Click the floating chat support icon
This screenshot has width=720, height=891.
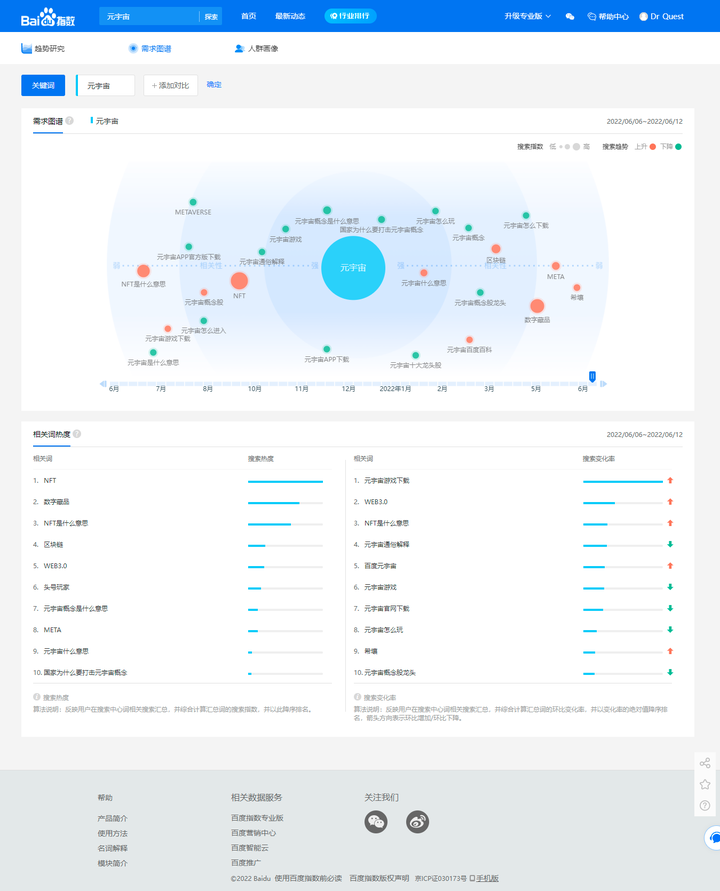(713, 836)
